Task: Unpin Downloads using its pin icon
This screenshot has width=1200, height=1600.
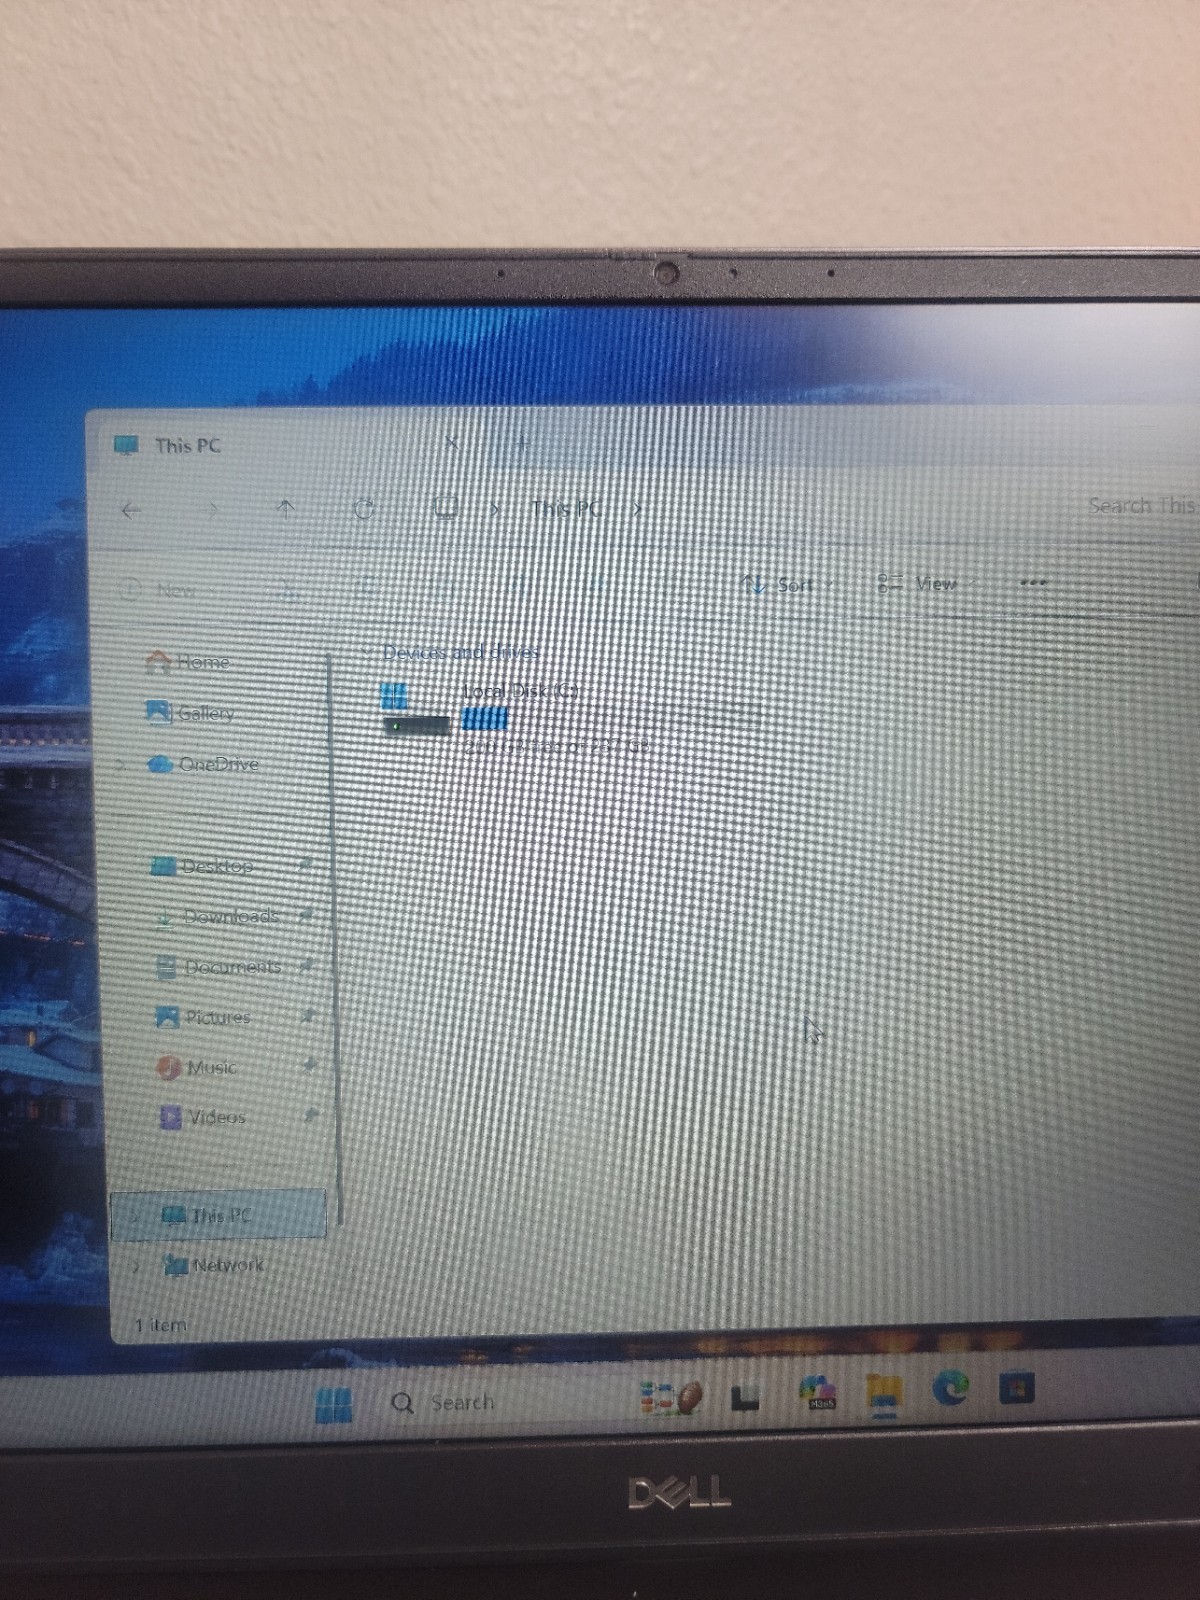Action: click(x=306, y=914)
